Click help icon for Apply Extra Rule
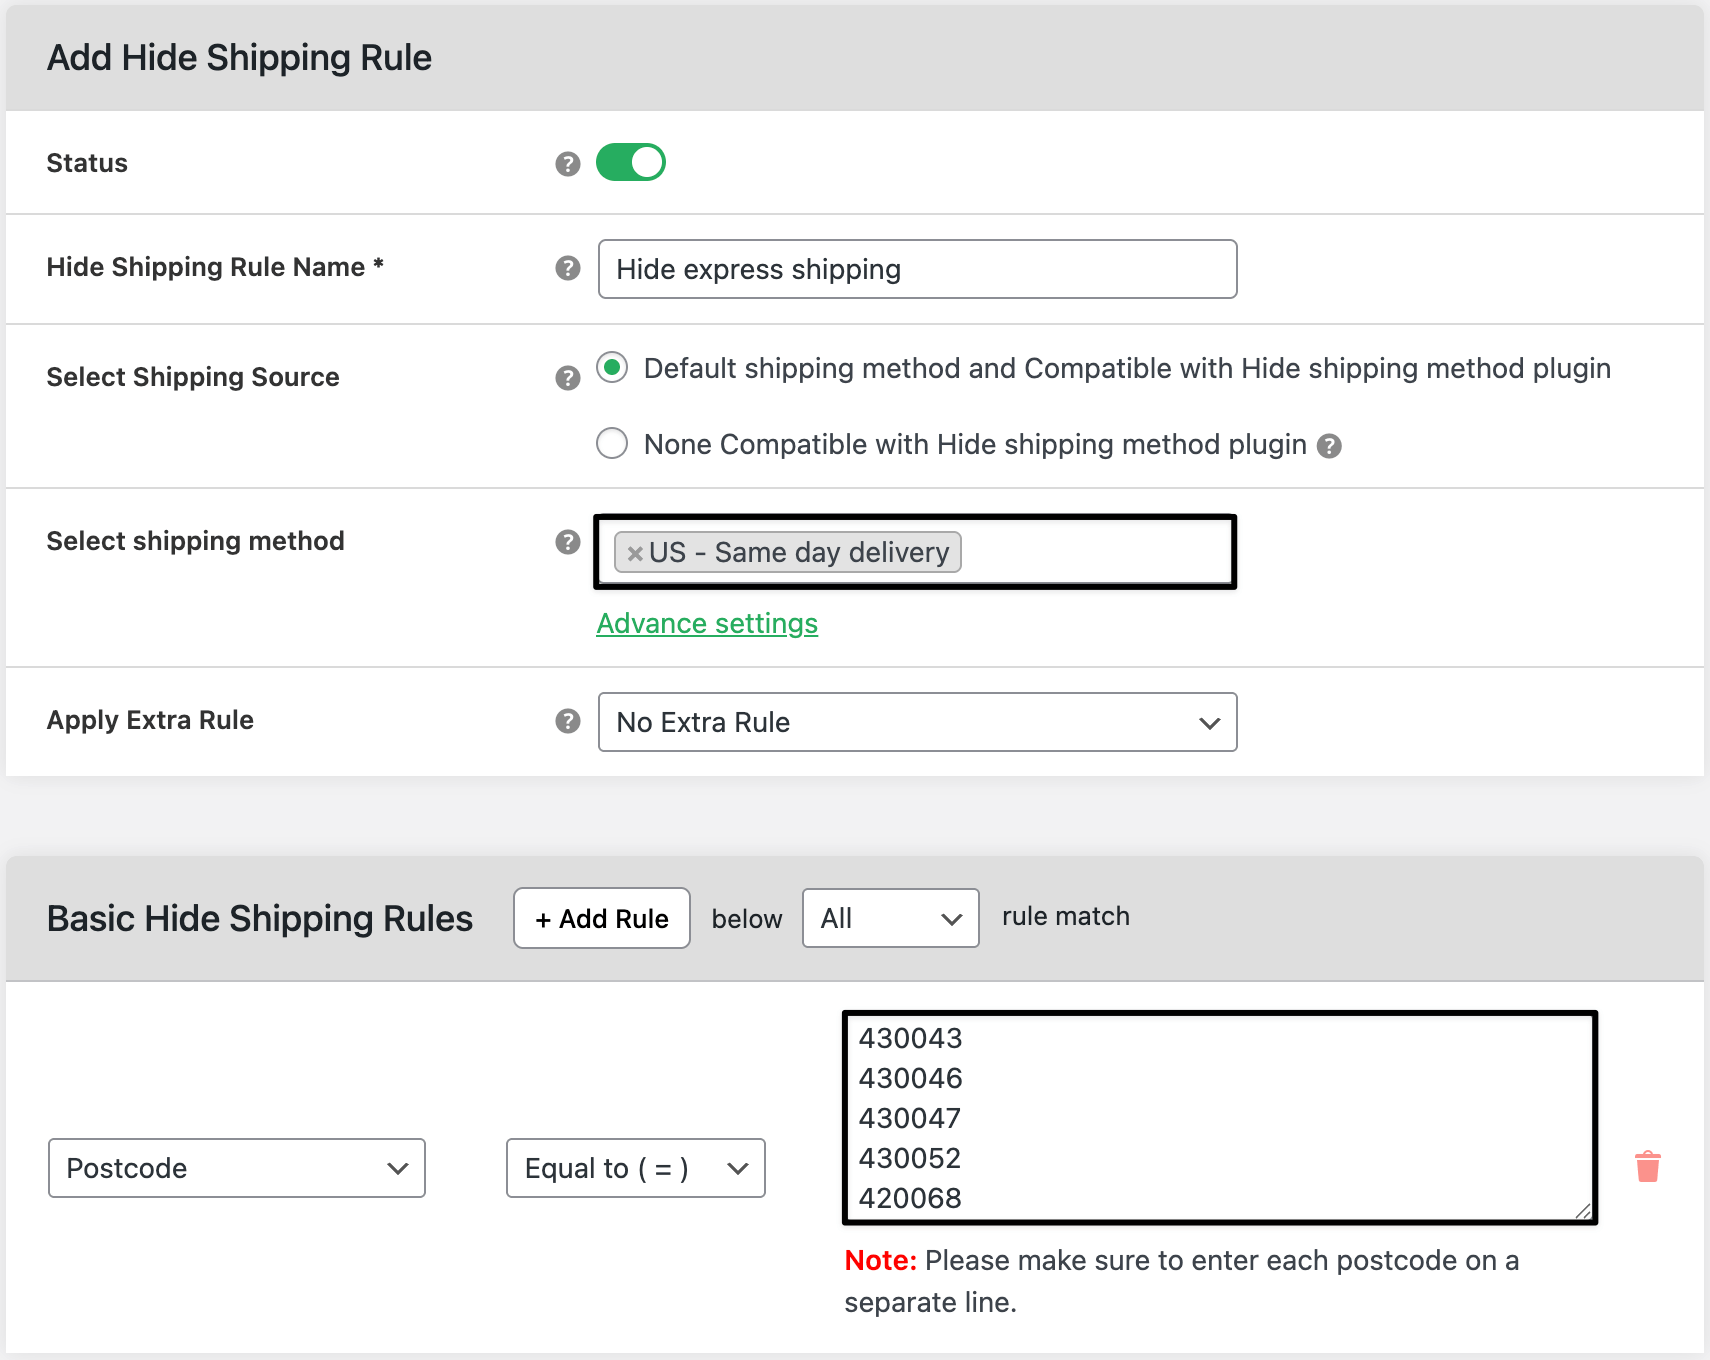1710x1360 pixels. (x=568, y=721)
